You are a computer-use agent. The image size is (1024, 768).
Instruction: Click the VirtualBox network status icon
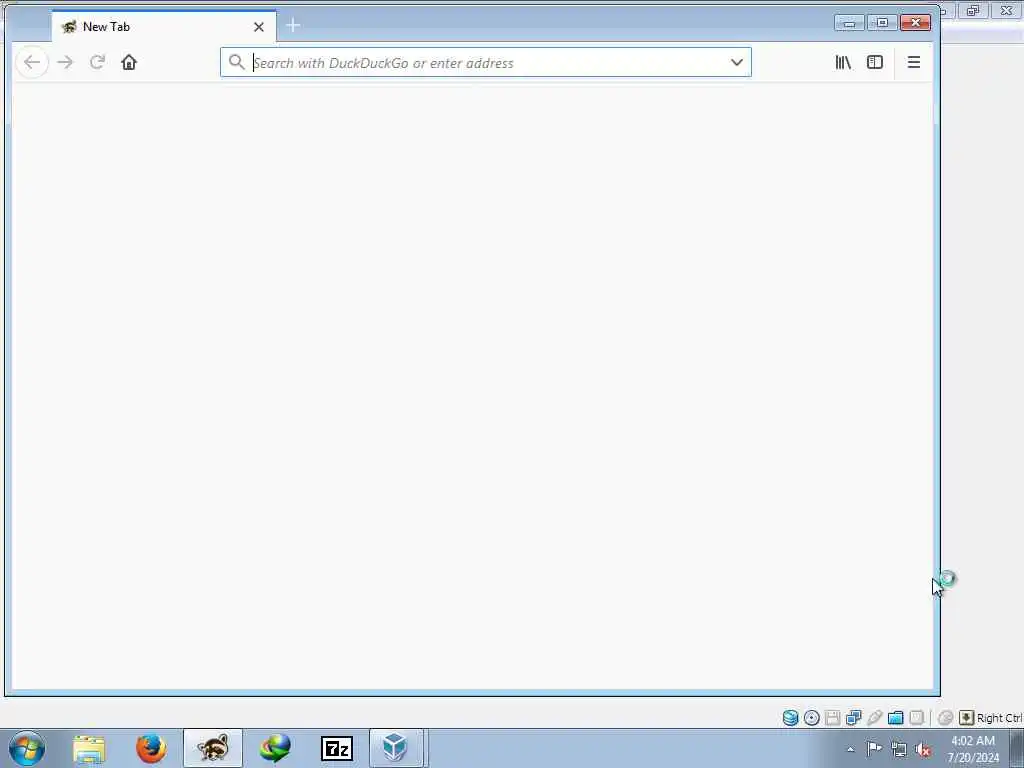click(x=853, y=718)
